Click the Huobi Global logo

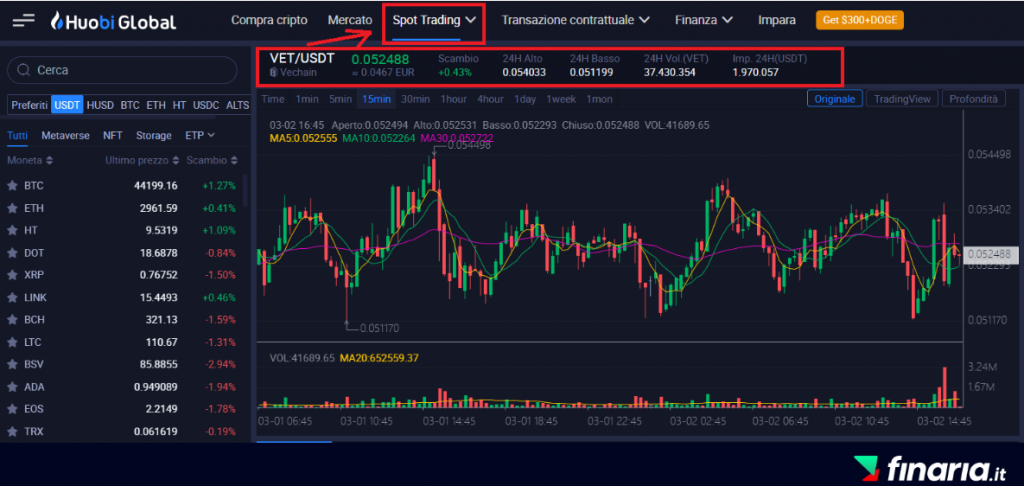click(x=113, y=22)
